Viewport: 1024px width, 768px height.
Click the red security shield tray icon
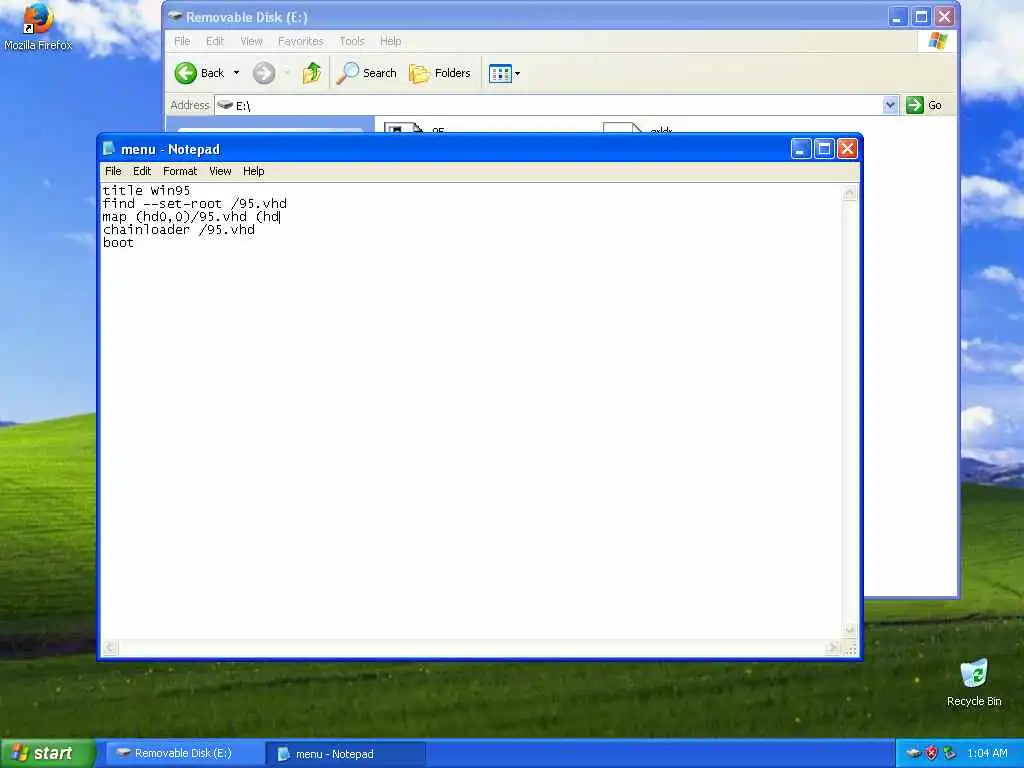click(931, 753)
